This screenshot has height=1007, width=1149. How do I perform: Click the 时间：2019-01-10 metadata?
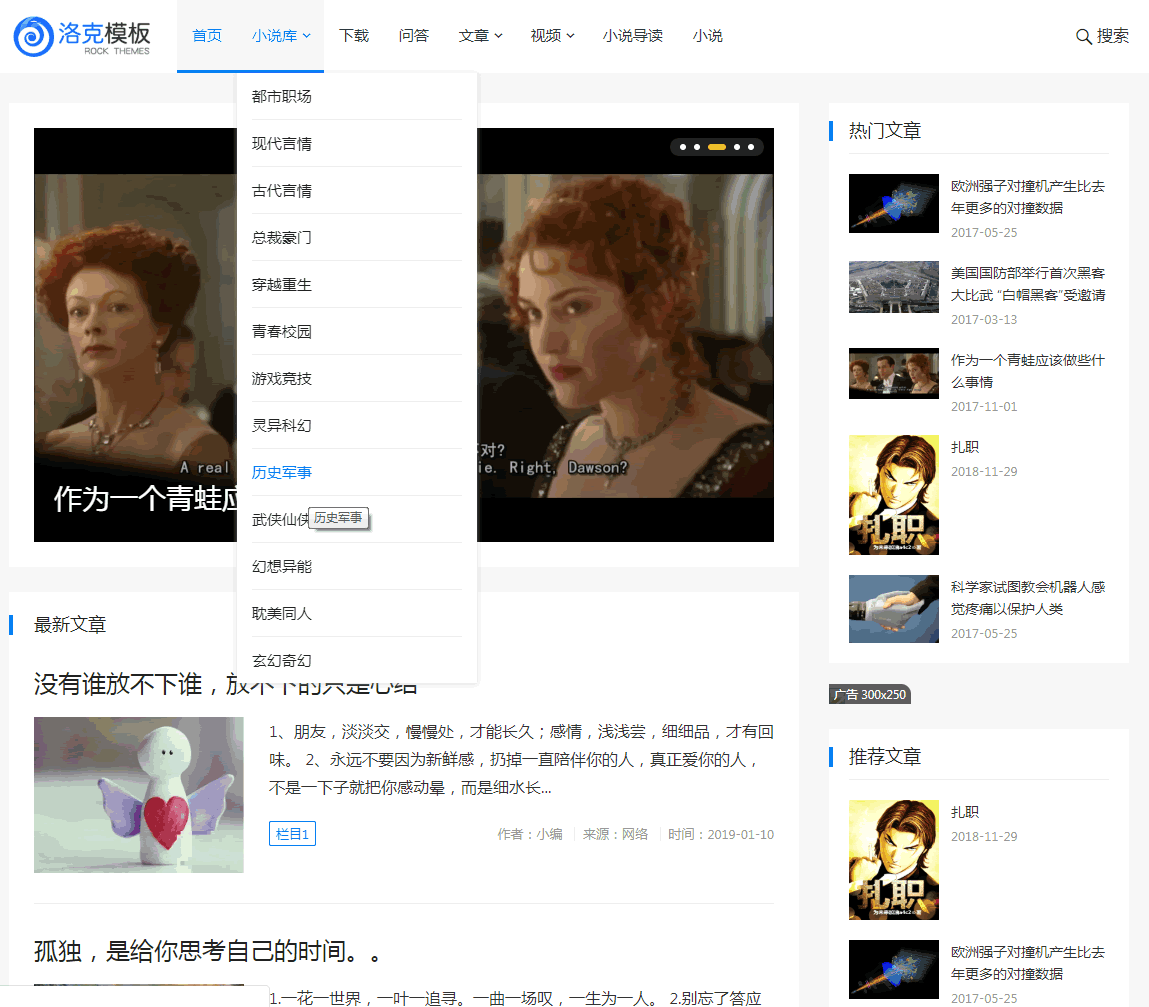(720, 834)
